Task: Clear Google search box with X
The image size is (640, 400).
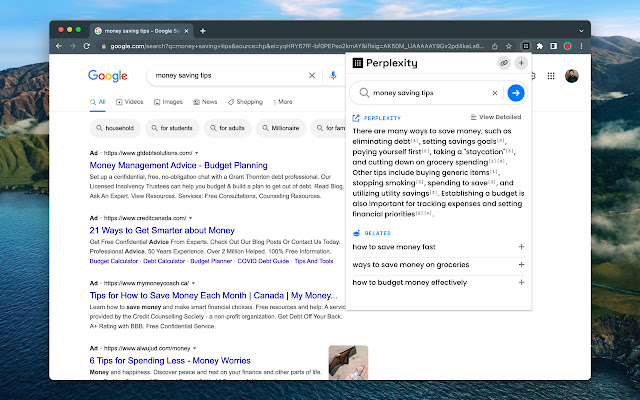Action: point(312,76)
